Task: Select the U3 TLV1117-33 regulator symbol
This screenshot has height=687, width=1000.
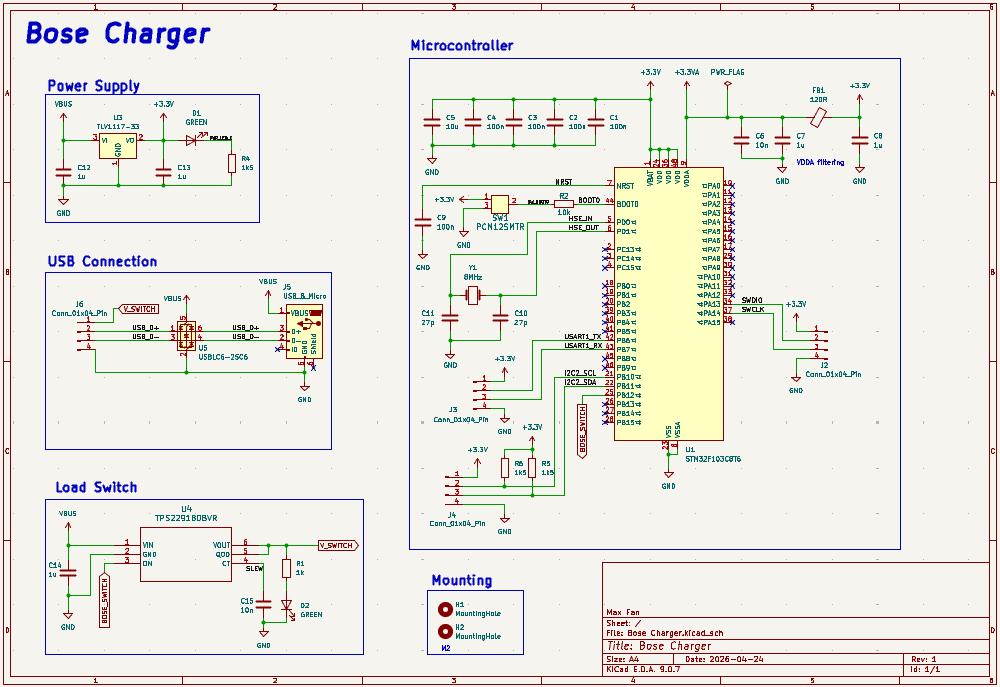Action: pos(118,144)
